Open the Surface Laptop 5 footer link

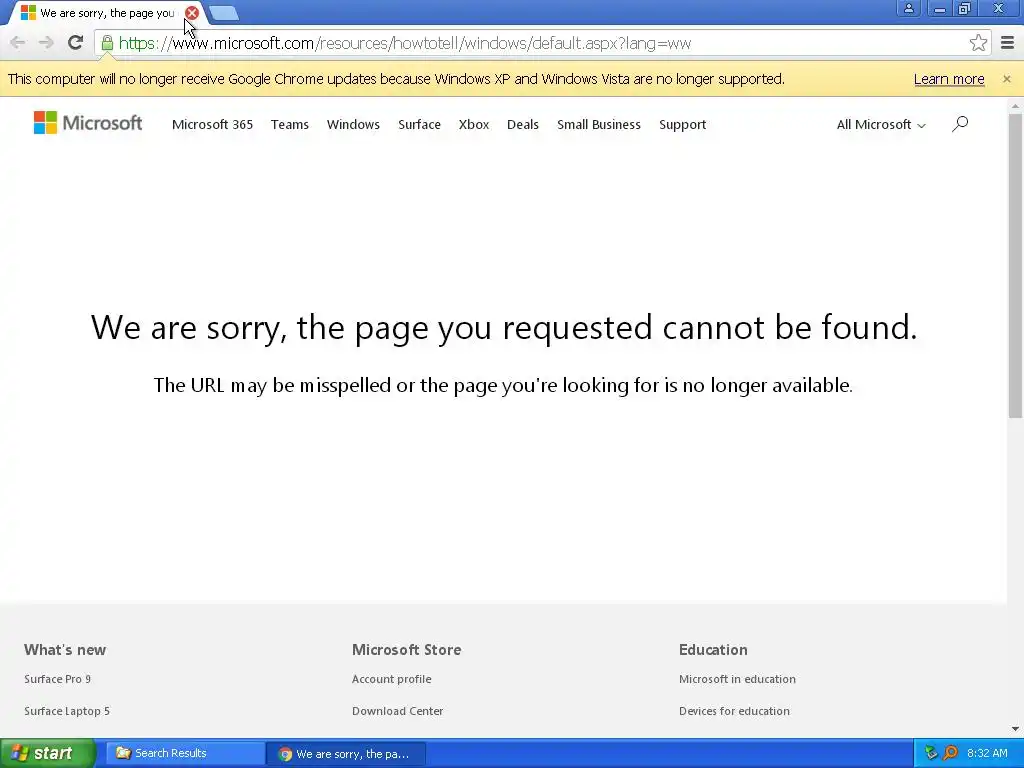coord(67,711)
